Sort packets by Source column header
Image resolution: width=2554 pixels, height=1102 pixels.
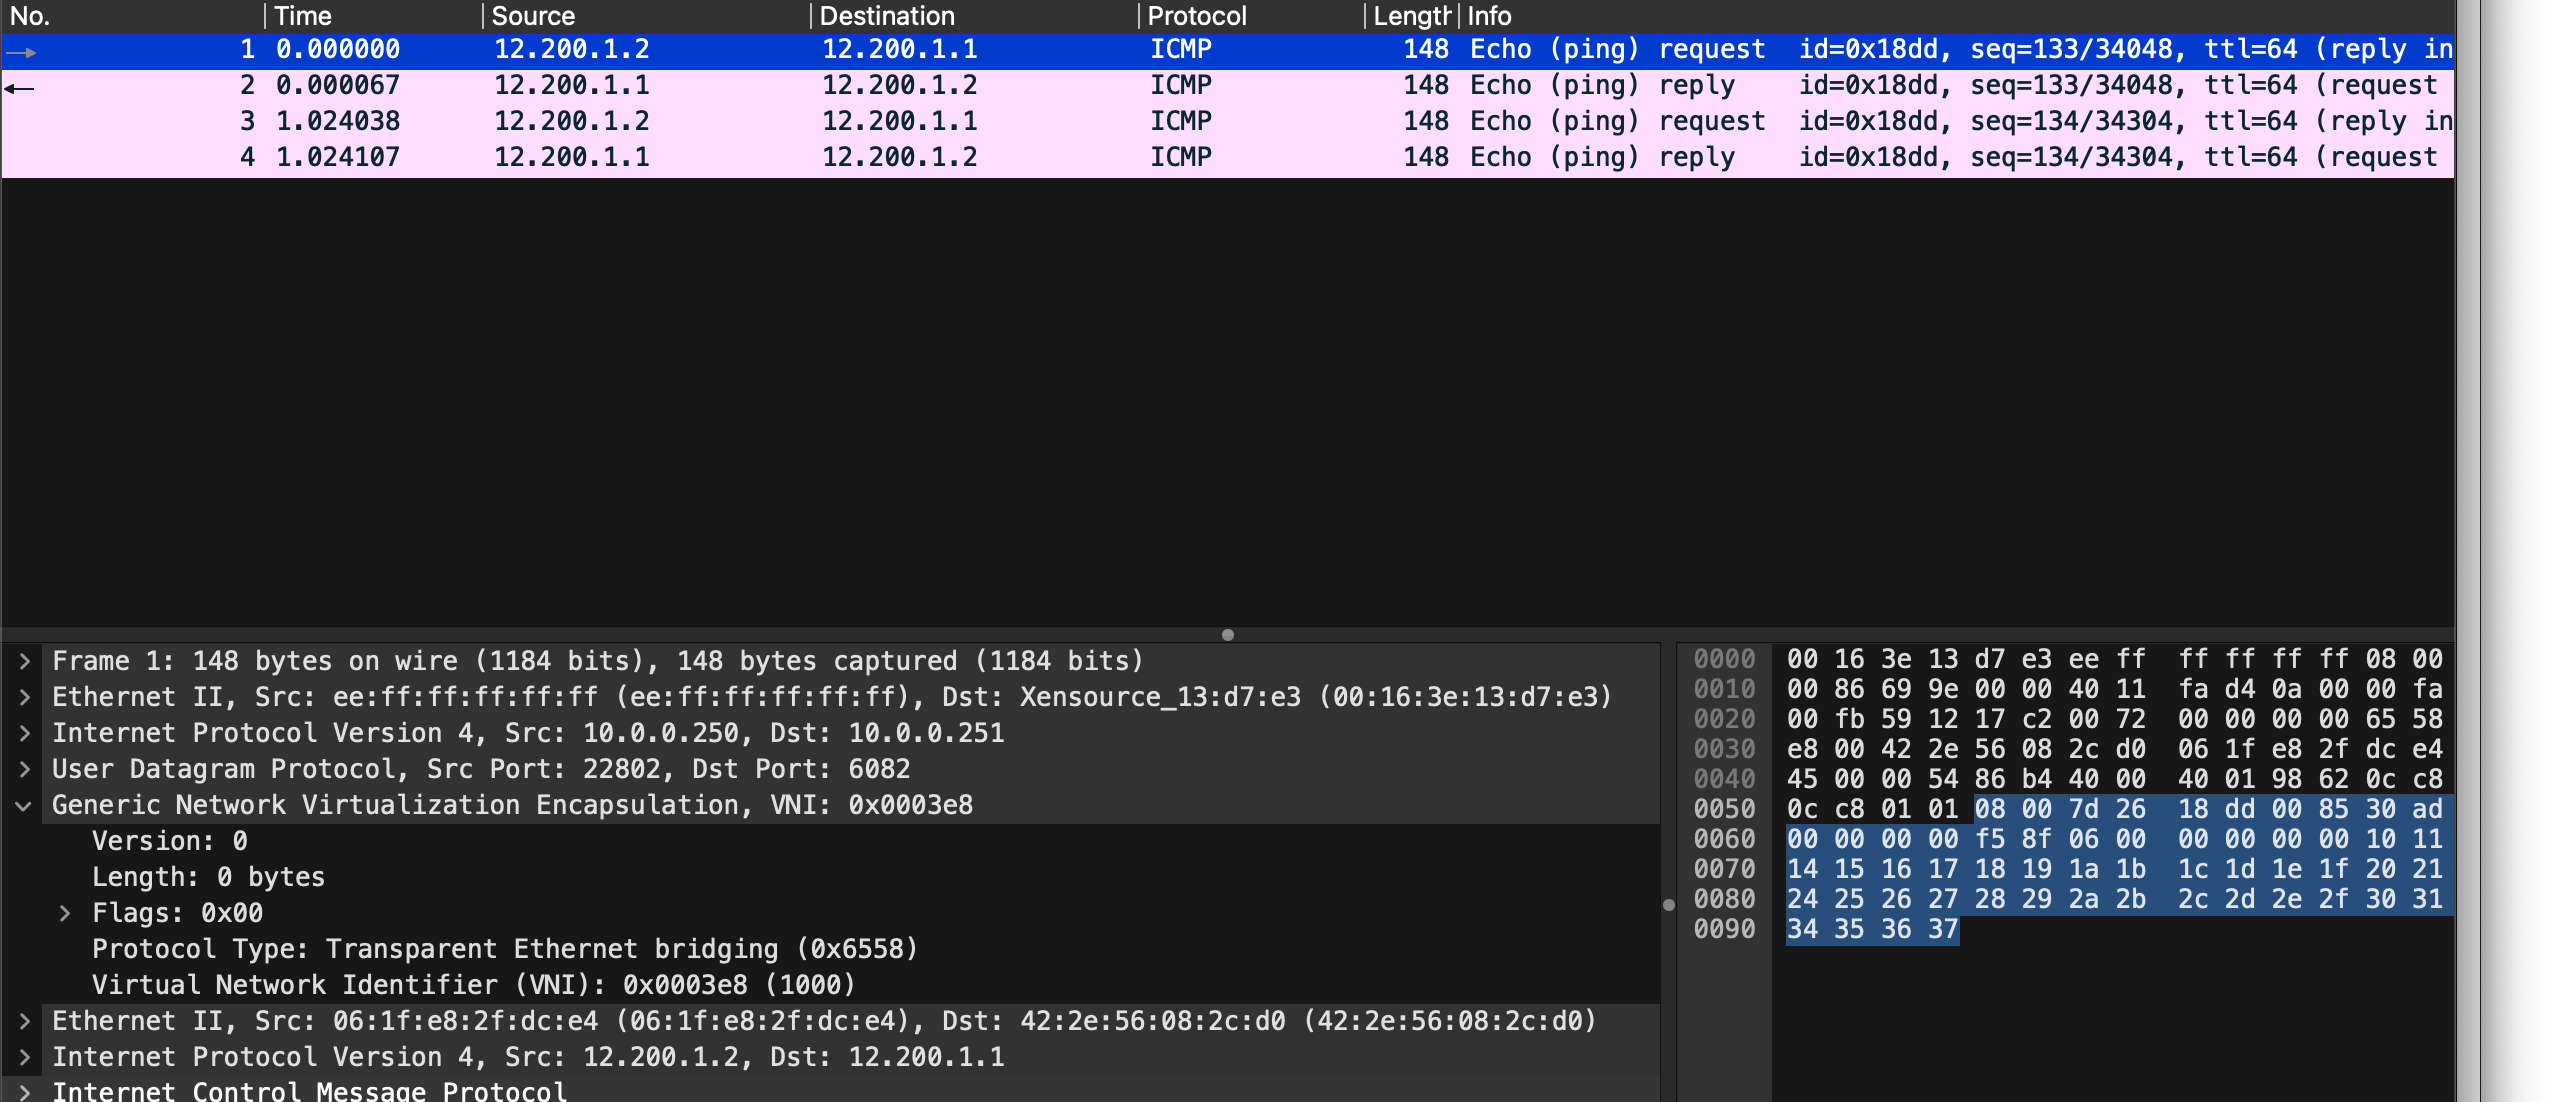pos(533,16)
